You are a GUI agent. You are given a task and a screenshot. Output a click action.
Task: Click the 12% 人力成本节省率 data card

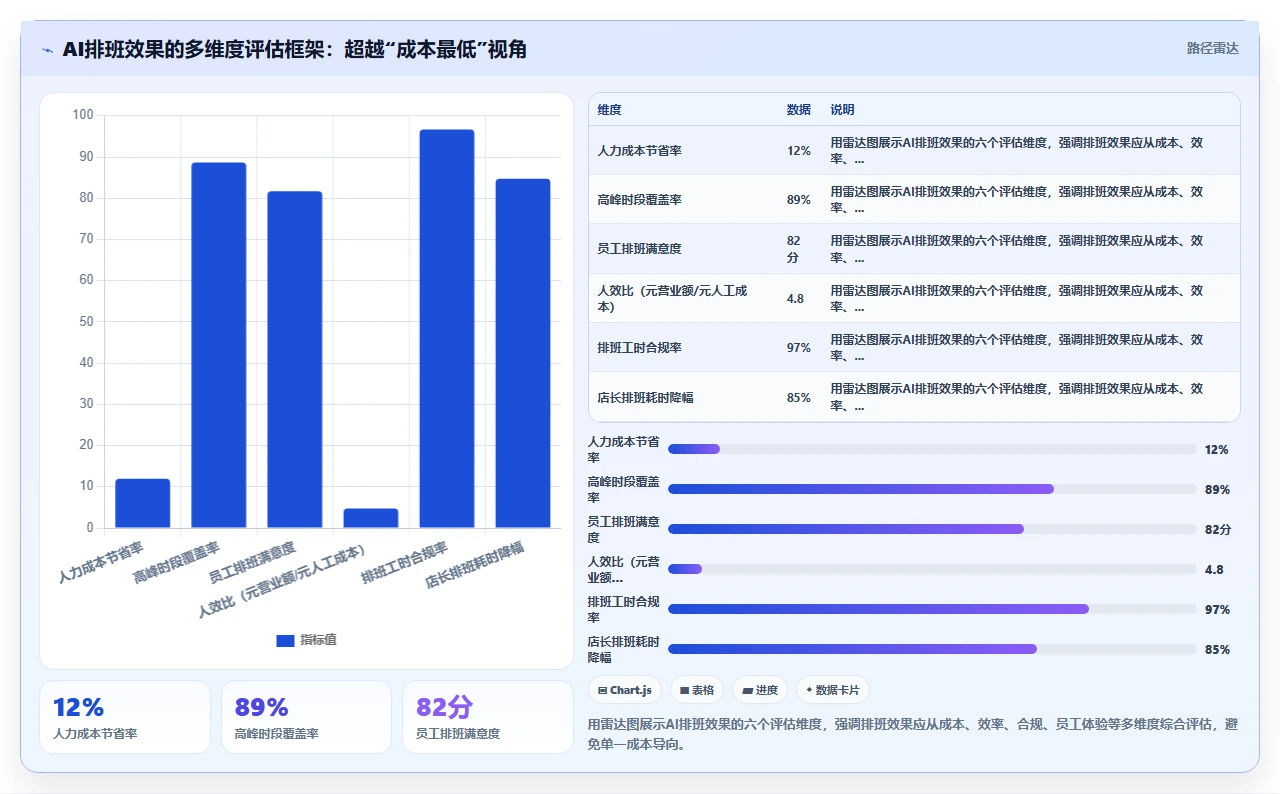point(125,717)
